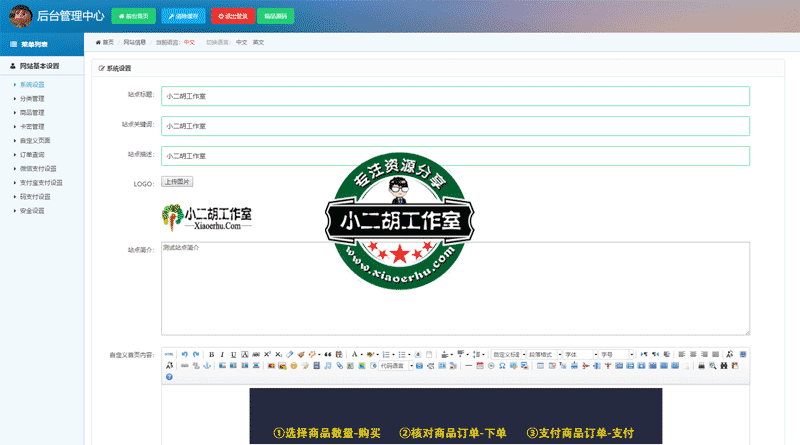800x445 pixels.
Task: Switch language to 英文 in breadcrumb bar
Action: pyautogui.click(x=259, y=42)
